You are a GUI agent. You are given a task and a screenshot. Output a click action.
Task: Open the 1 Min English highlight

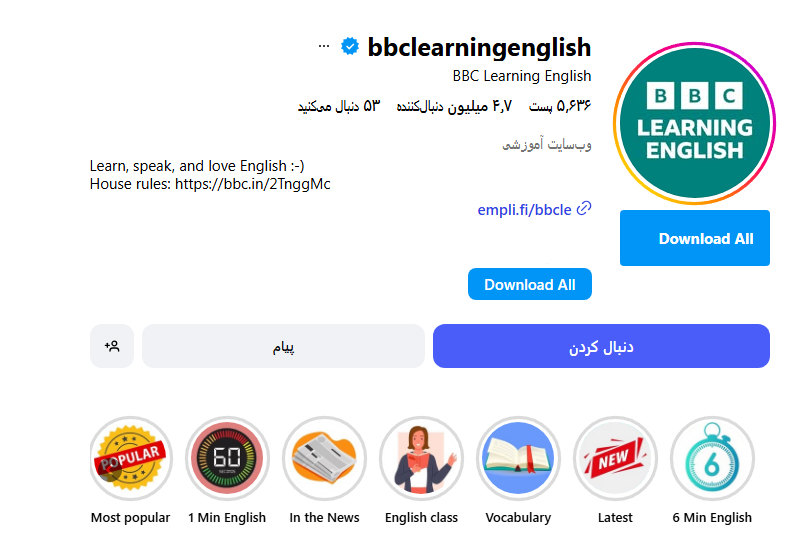(227, 458)
